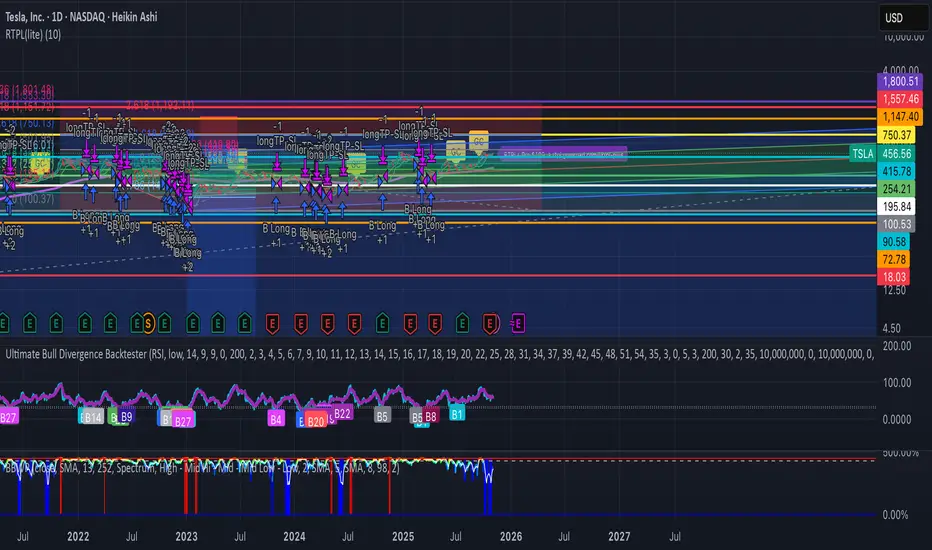Click 2027 on the time axis
Screen dimensions: 932x550
619,536
